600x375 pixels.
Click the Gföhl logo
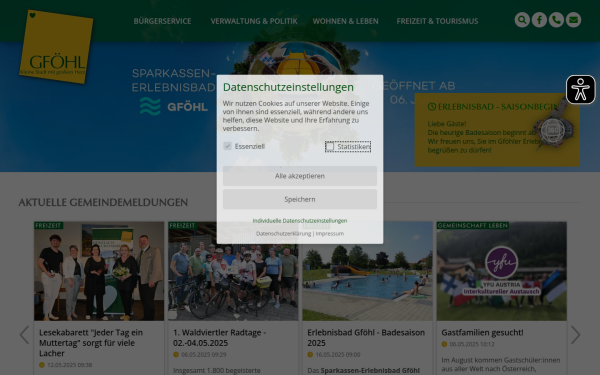(56, 47)
